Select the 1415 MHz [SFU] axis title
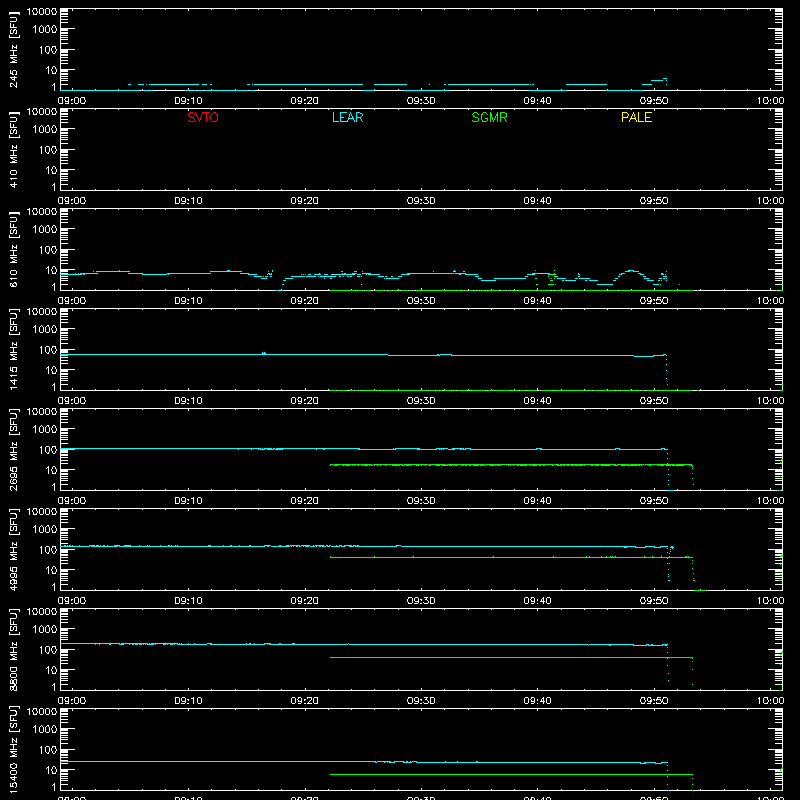The width and height of the screenshot is (800, 800). tap(13, 349)
